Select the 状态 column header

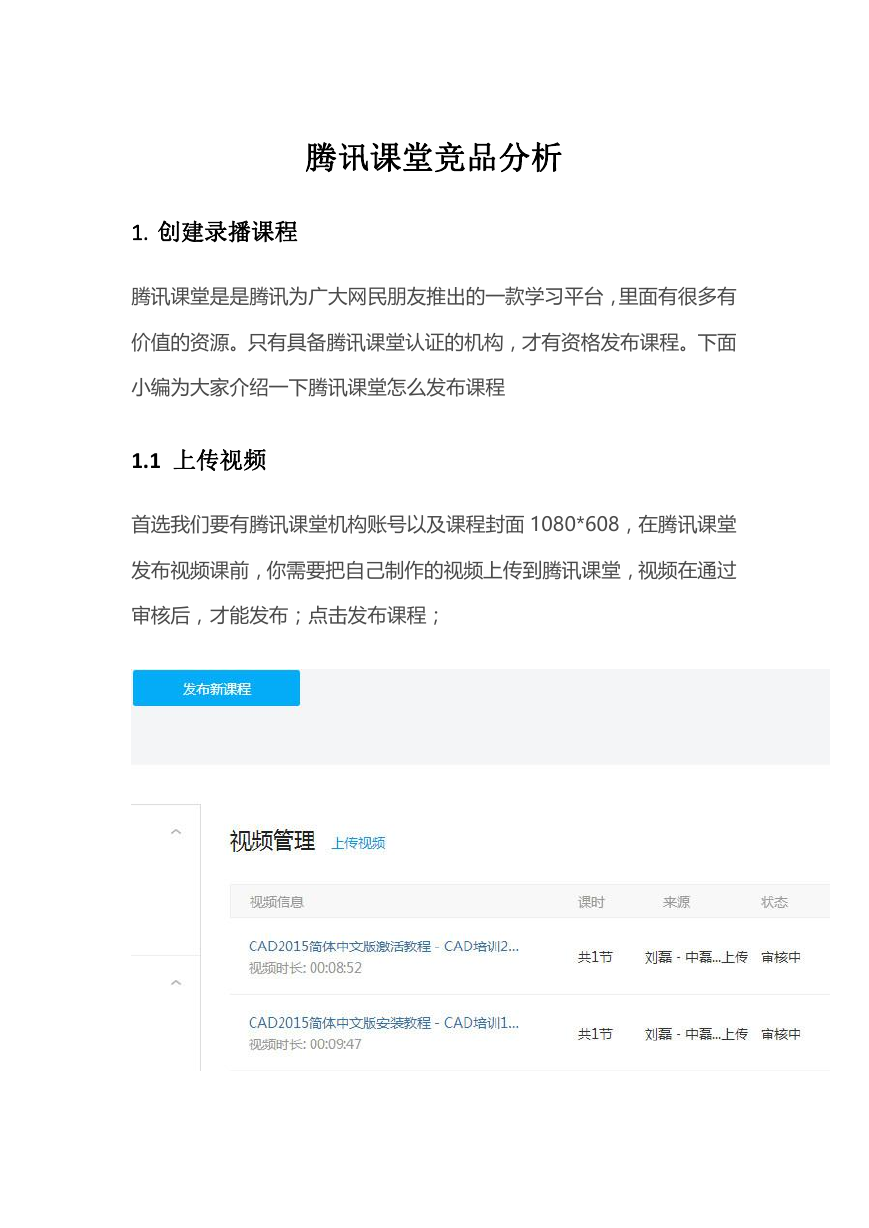coord(774,902)
